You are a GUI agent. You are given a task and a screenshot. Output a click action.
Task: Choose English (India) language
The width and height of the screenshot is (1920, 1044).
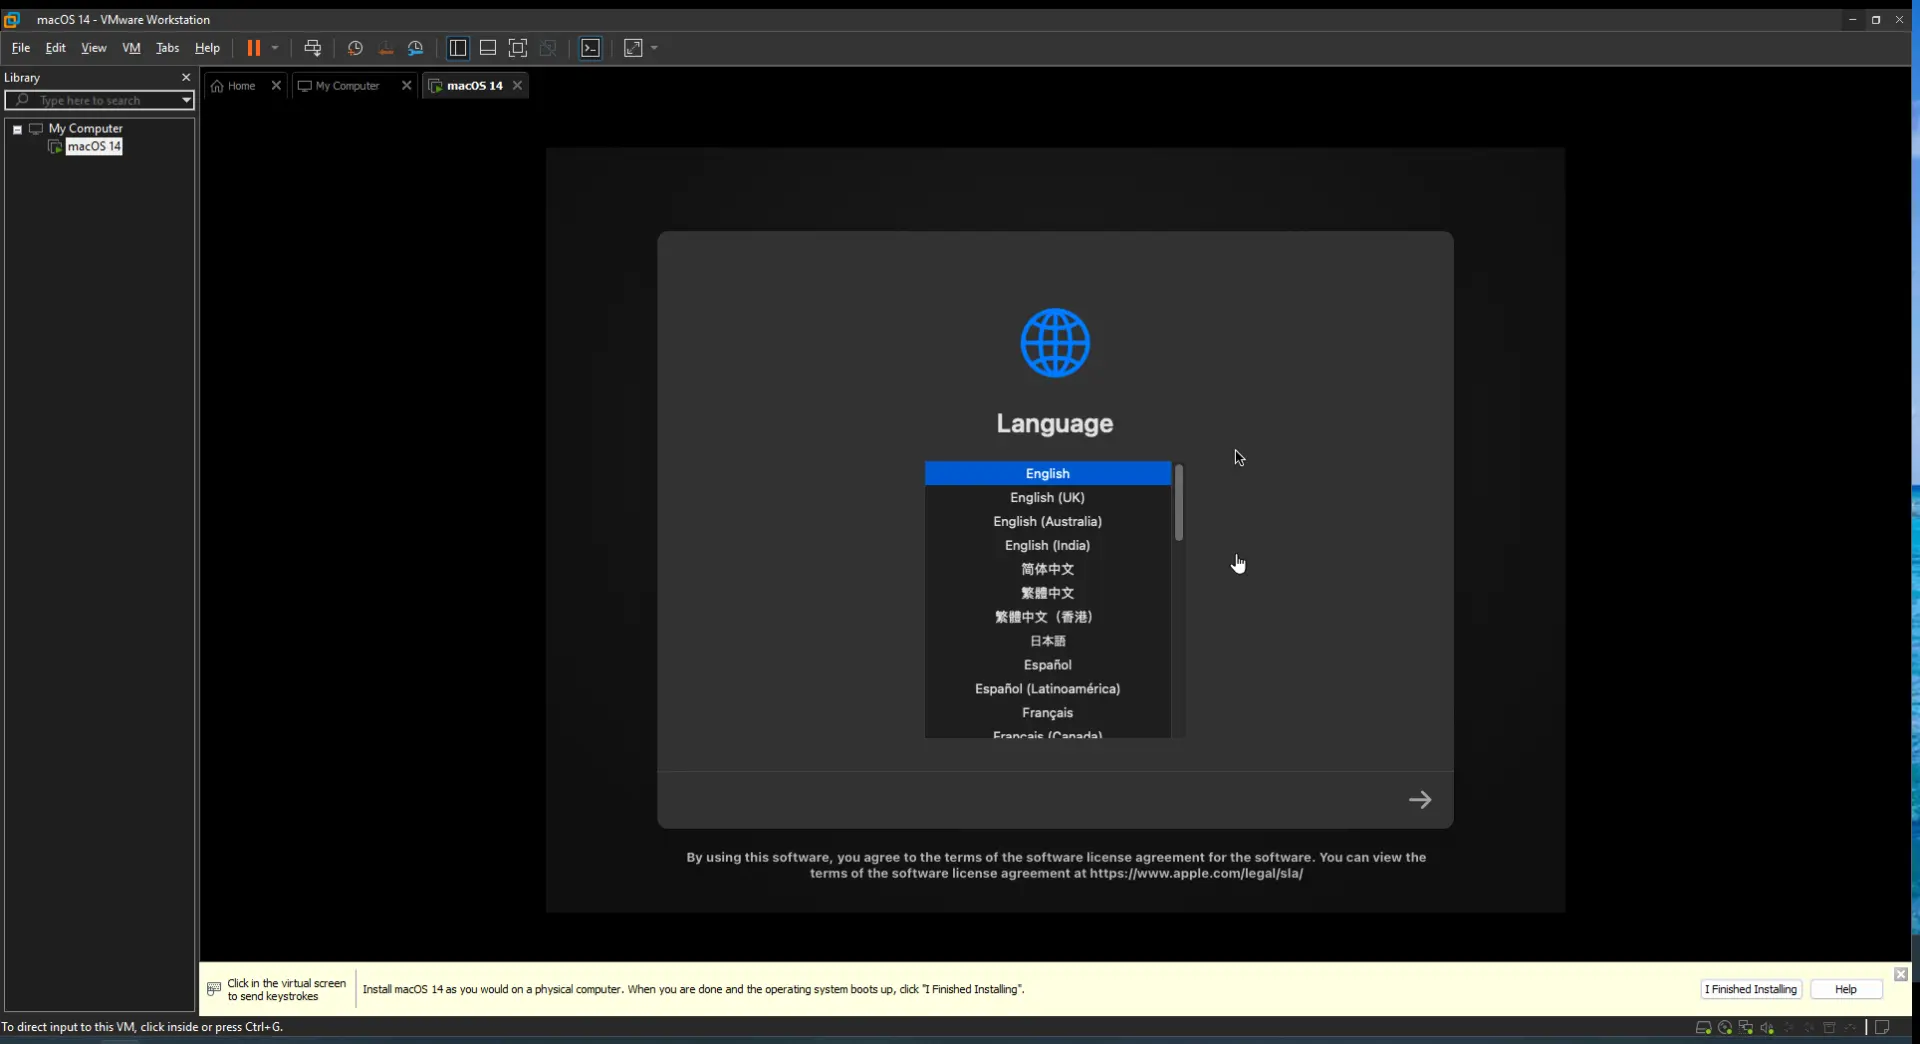[x=1047, y=545]
